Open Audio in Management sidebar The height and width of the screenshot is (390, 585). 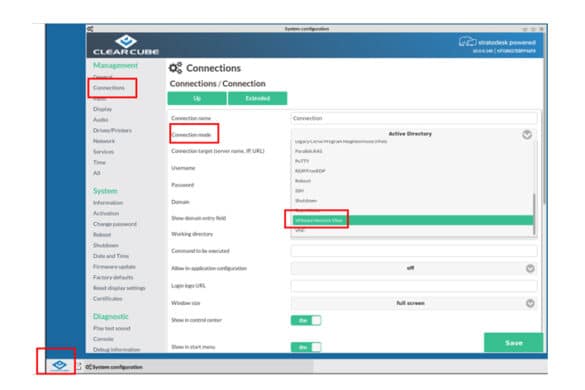[100, 119]
